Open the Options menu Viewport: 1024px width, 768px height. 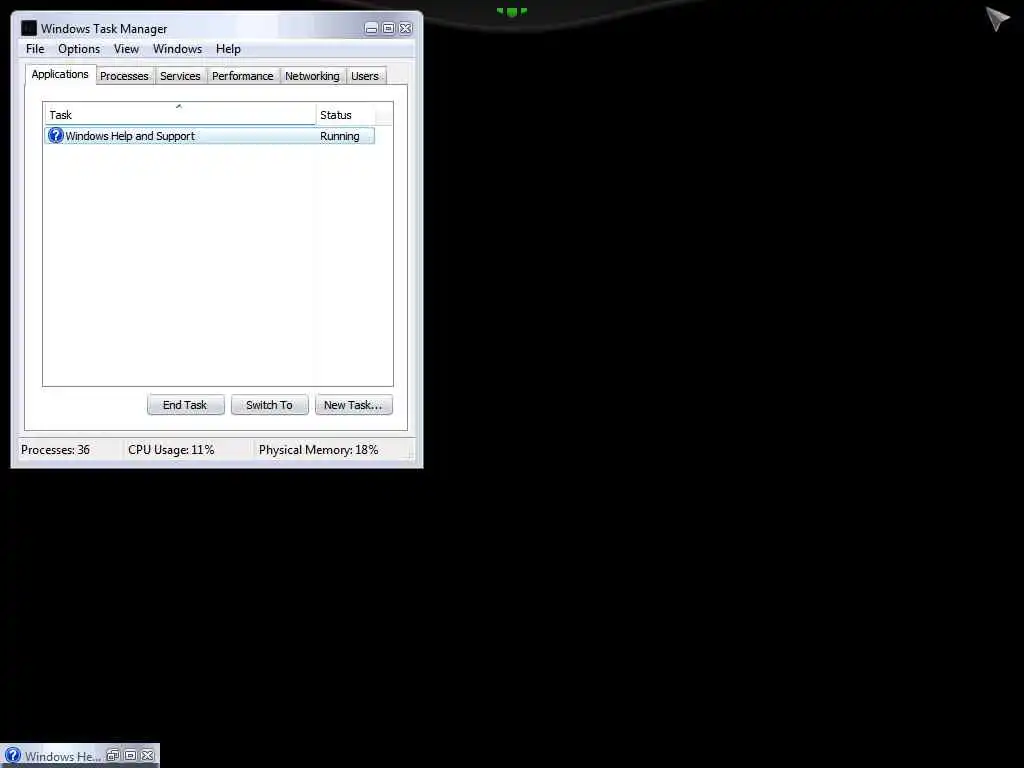pyautogui.click(x=79, y=49)
